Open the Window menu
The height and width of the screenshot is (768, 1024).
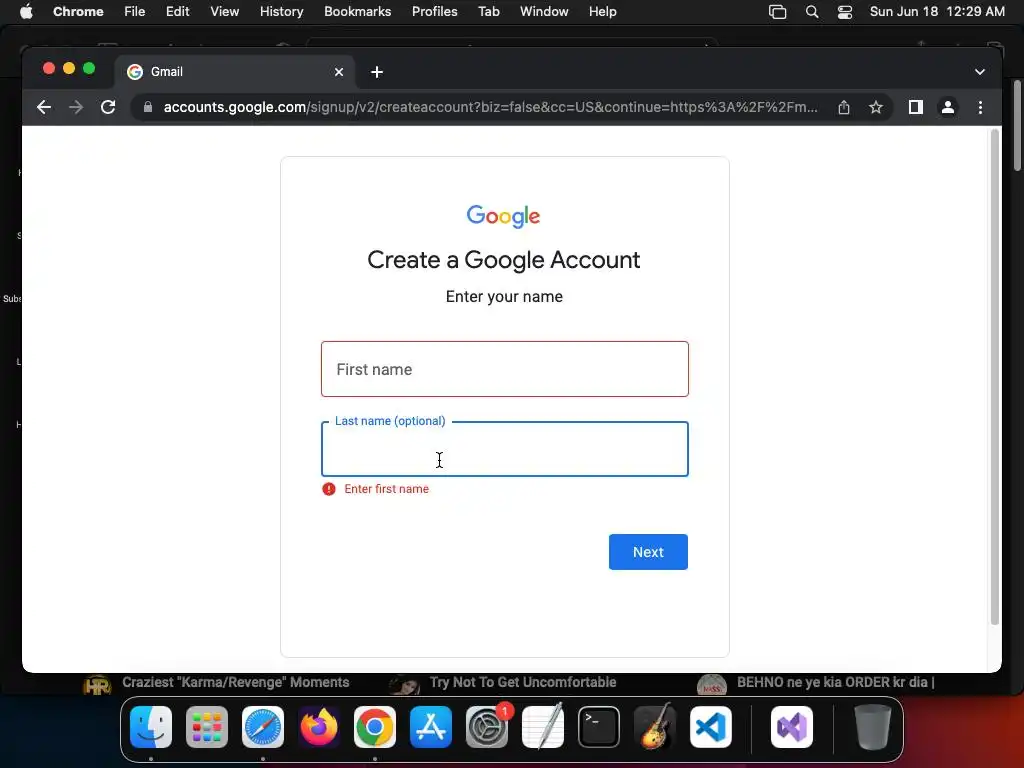(x=544, y=11)
